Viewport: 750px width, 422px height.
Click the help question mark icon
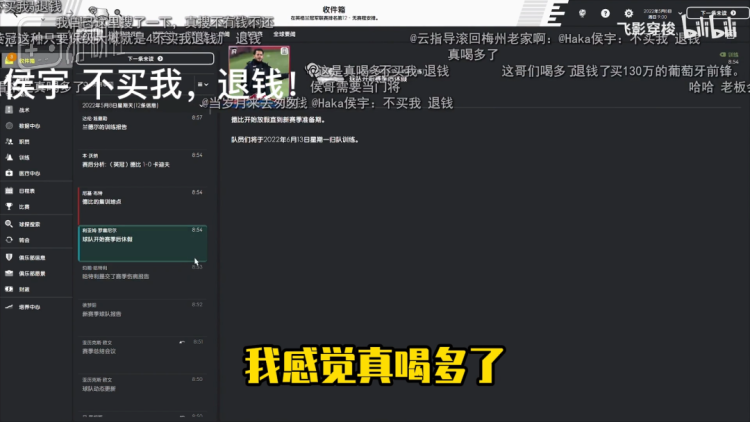pyautogui.click(x=605, y=13)
